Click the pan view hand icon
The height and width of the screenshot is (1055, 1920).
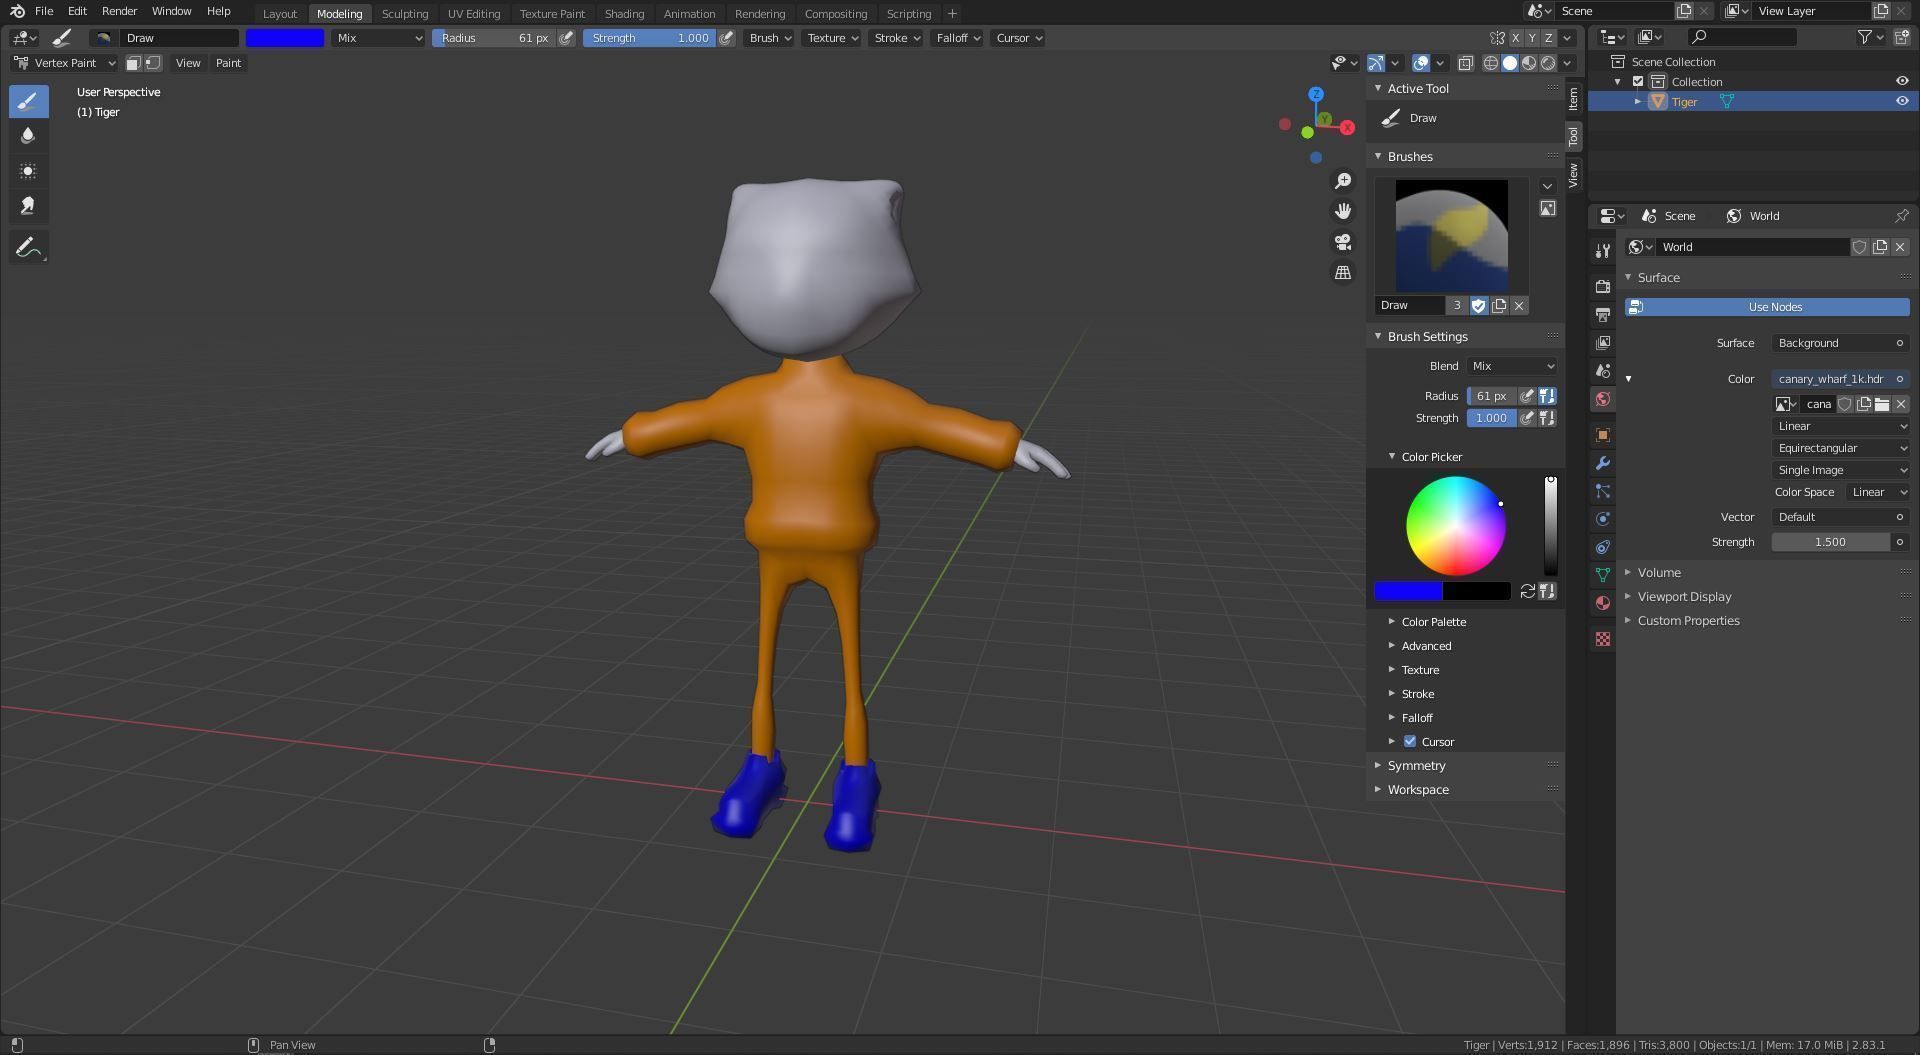pyautogui.click(x=1343, y=211)
